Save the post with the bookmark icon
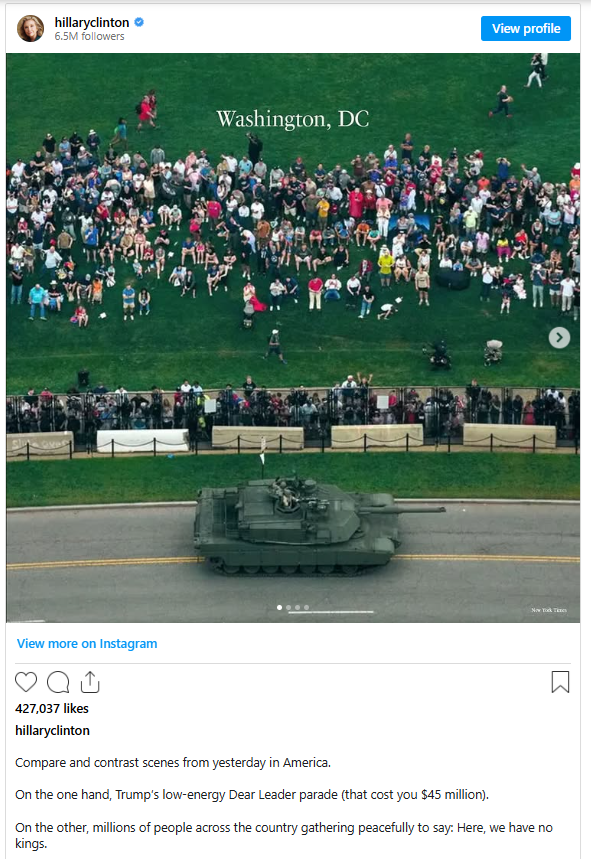 click(560, 682)
